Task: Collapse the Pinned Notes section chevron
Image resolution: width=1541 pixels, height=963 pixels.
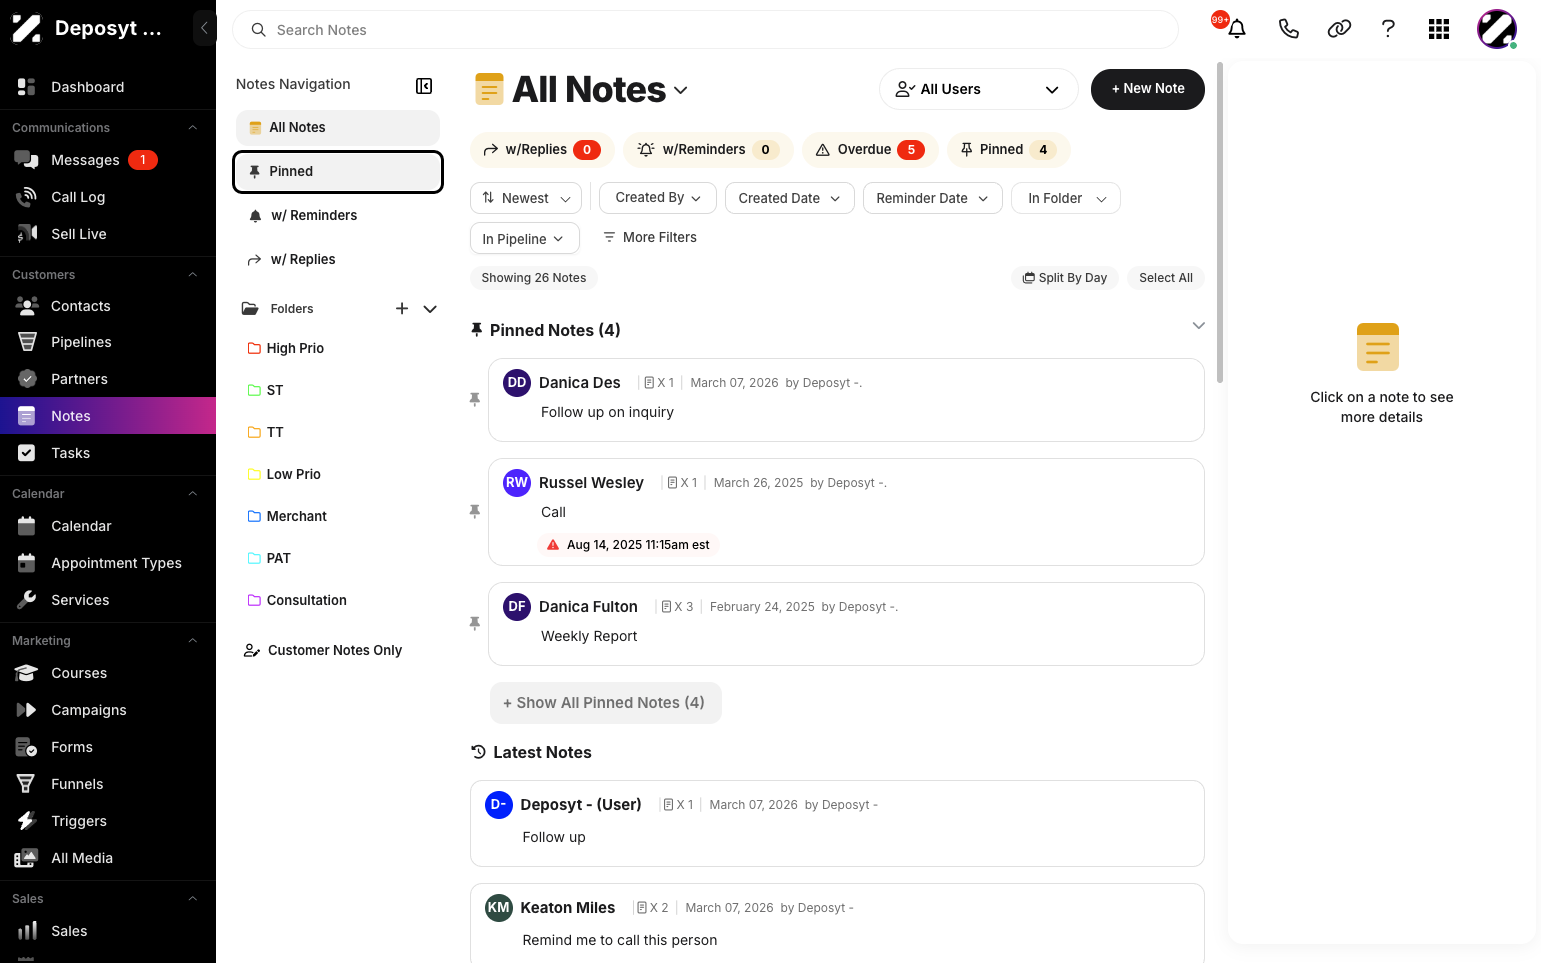Action: [1198, 326]
